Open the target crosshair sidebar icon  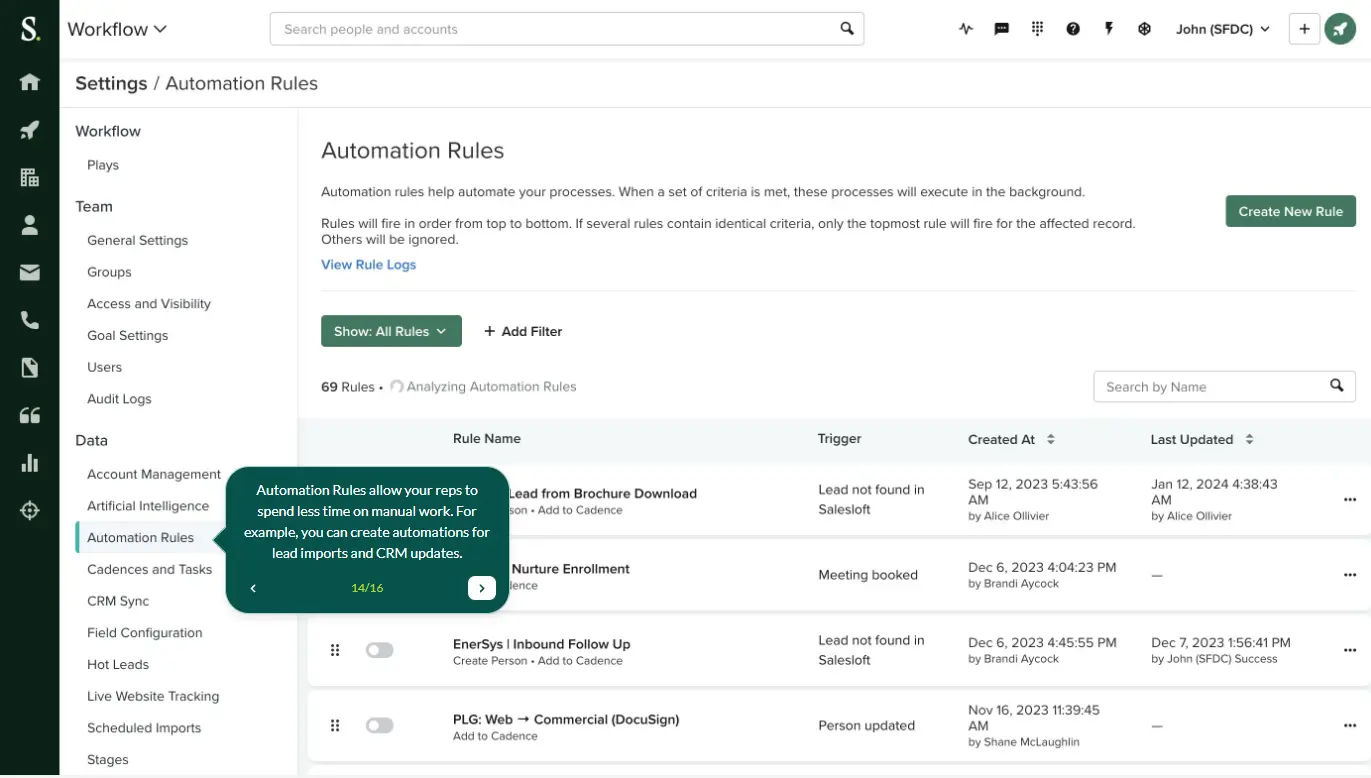(x=30, y=511)
